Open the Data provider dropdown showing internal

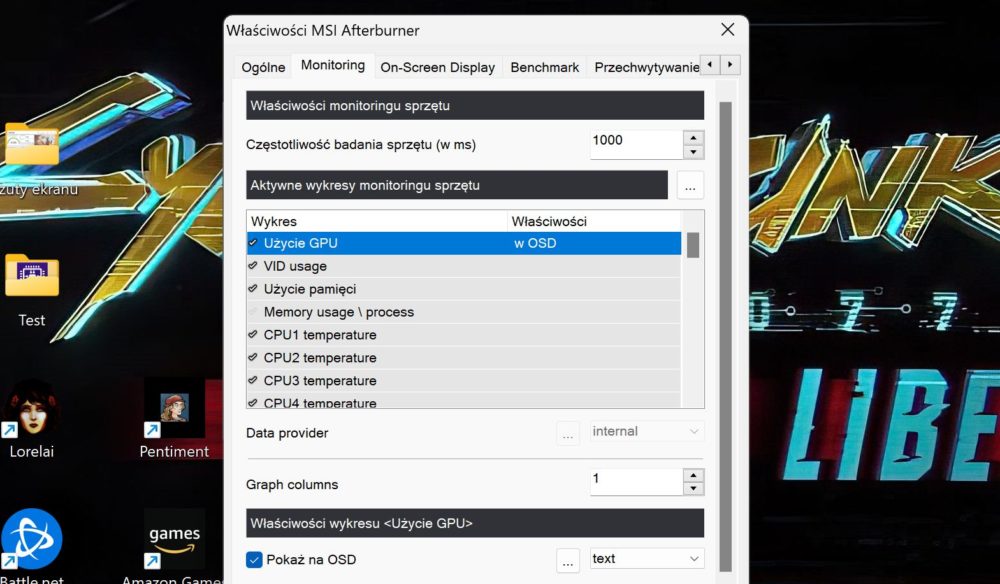point(647,432)
